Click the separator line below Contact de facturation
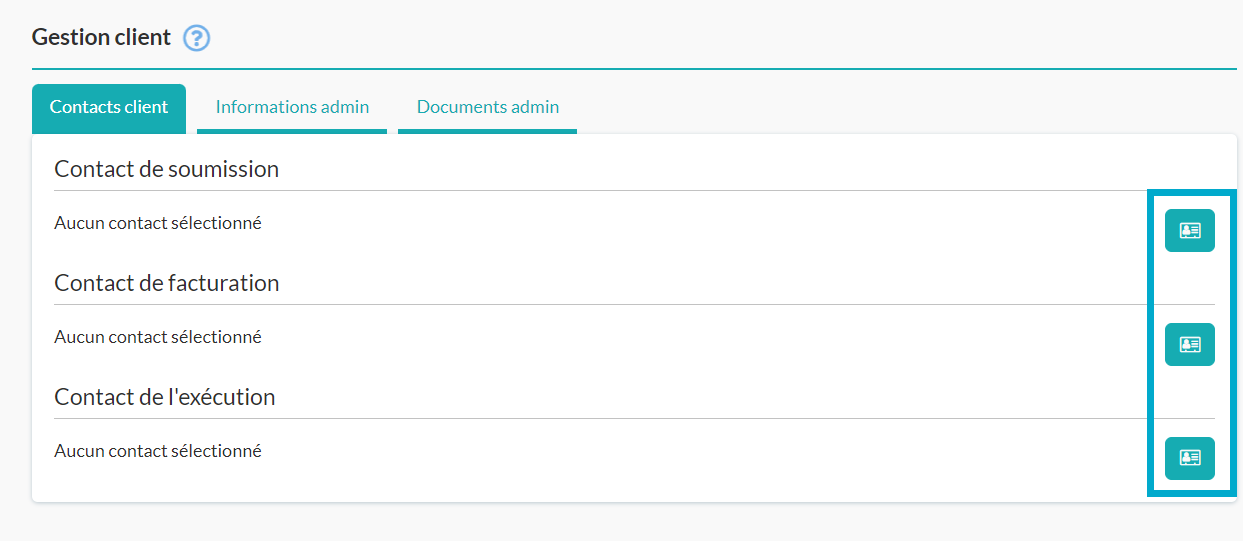Viewport: 1243px width, 541px height. 634,304
